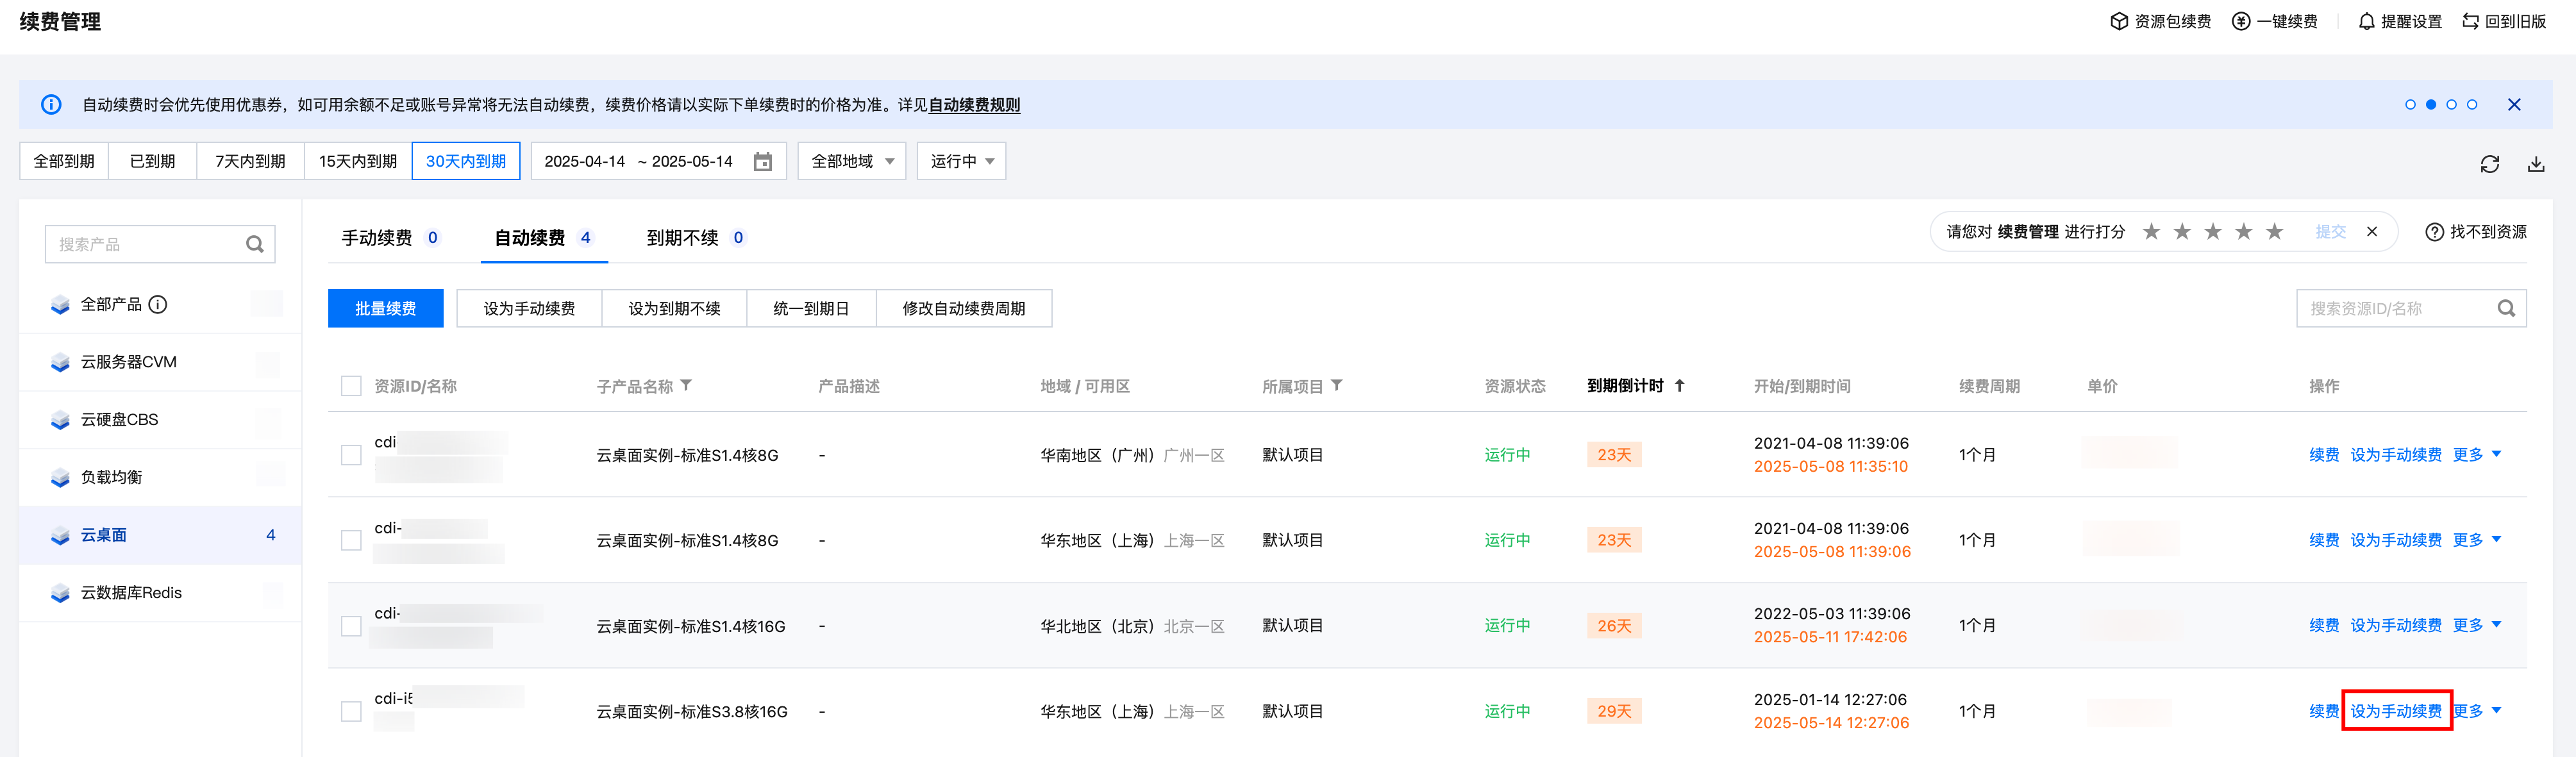Screen dimensions: 2576x757
Task: Open the 全部地域 region dropdown
Action: coord(852,161)
